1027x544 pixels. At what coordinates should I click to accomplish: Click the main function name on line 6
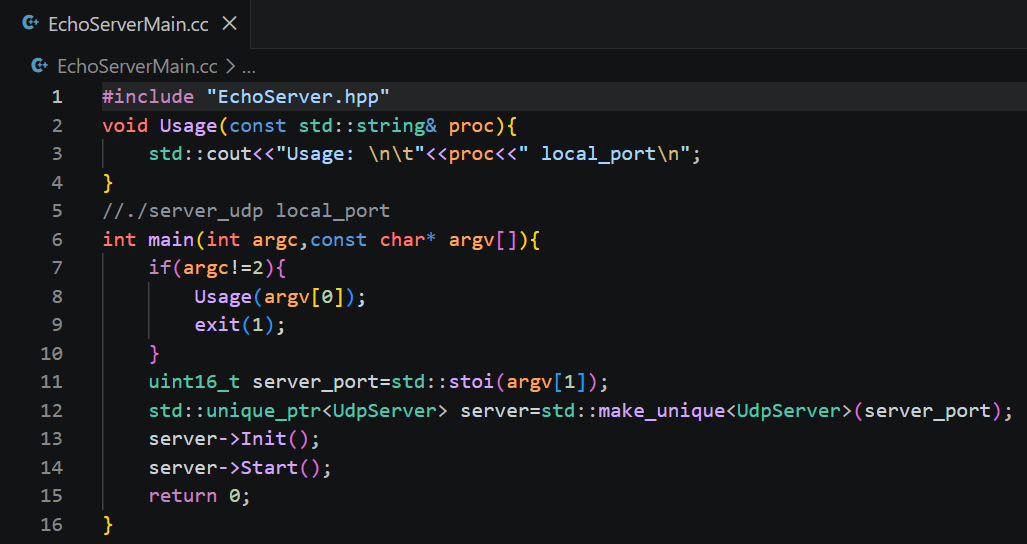tap(171, 240)
